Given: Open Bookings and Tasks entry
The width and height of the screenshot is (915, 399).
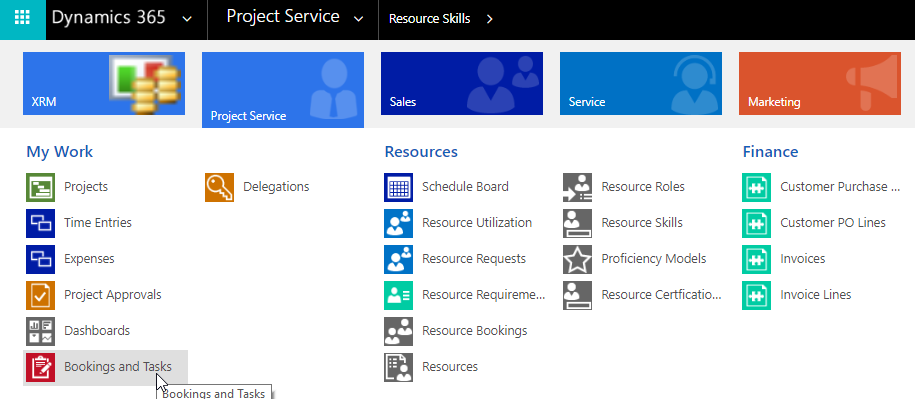Looking at the screenshot, I should pyautogui.click(x=106, y=368).
